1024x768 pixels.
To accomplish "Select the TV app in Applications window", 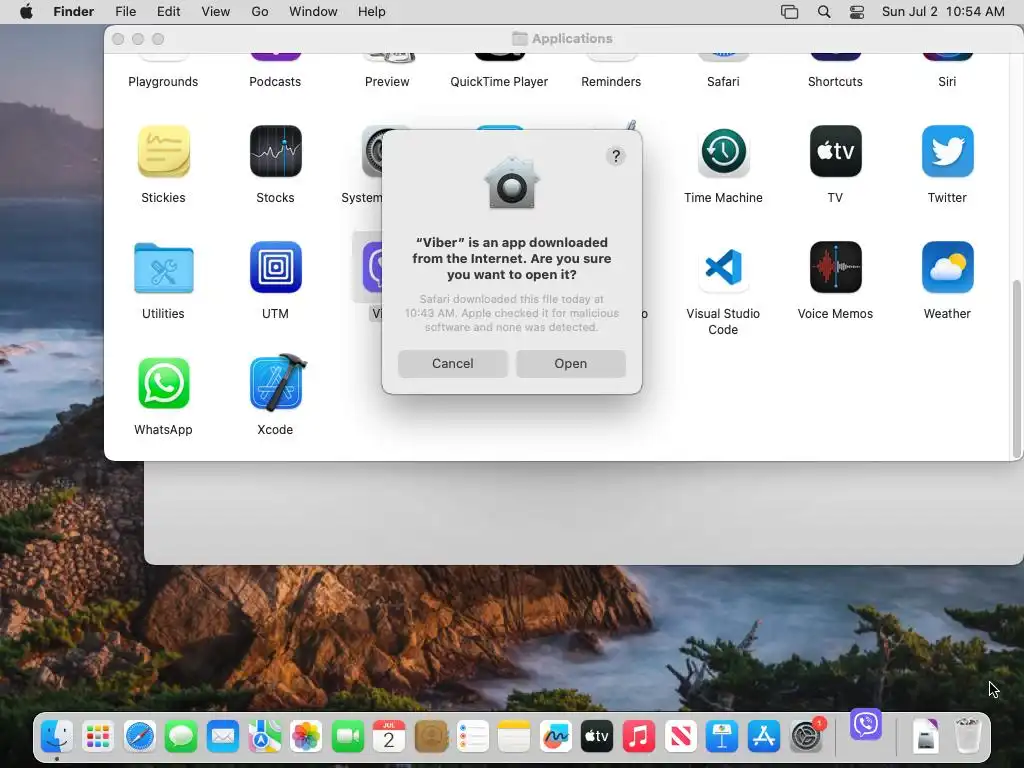I will [835, 152].
